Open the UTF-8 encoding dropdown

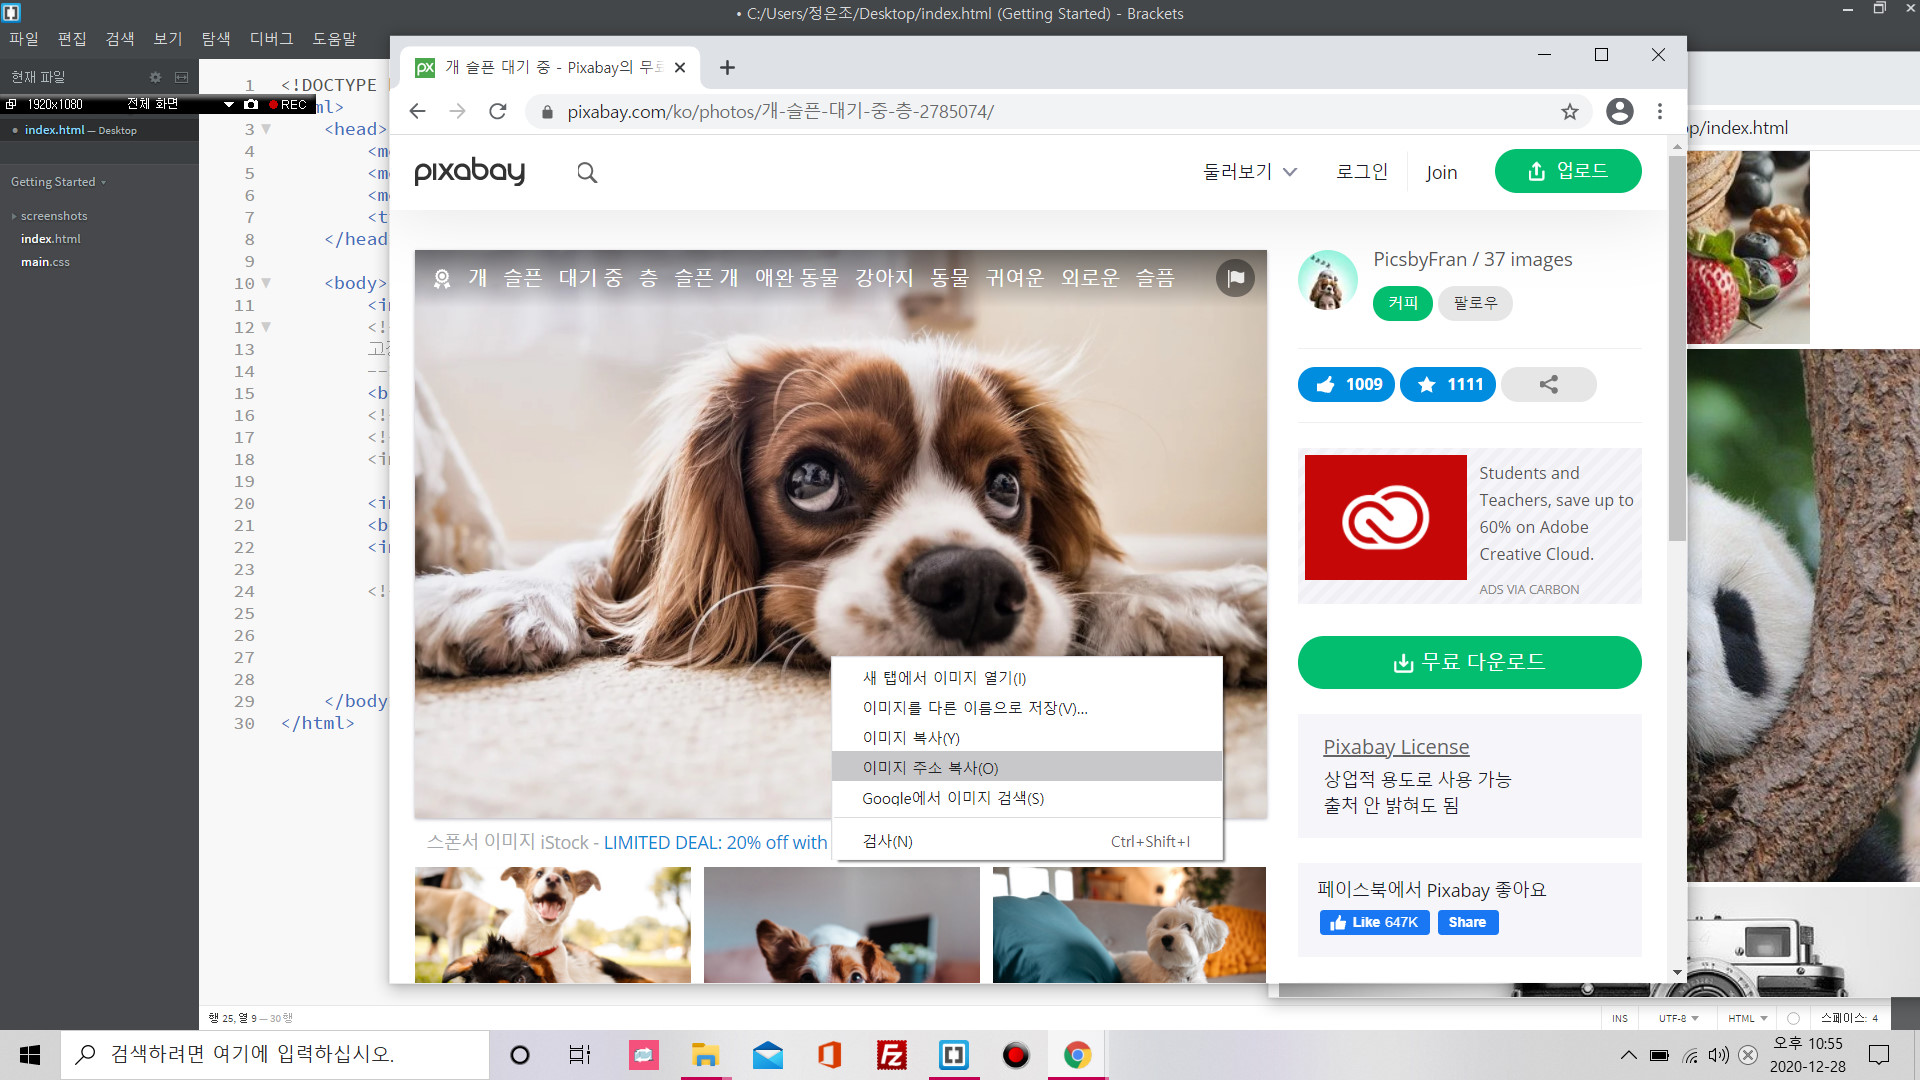[1679, 1018]
